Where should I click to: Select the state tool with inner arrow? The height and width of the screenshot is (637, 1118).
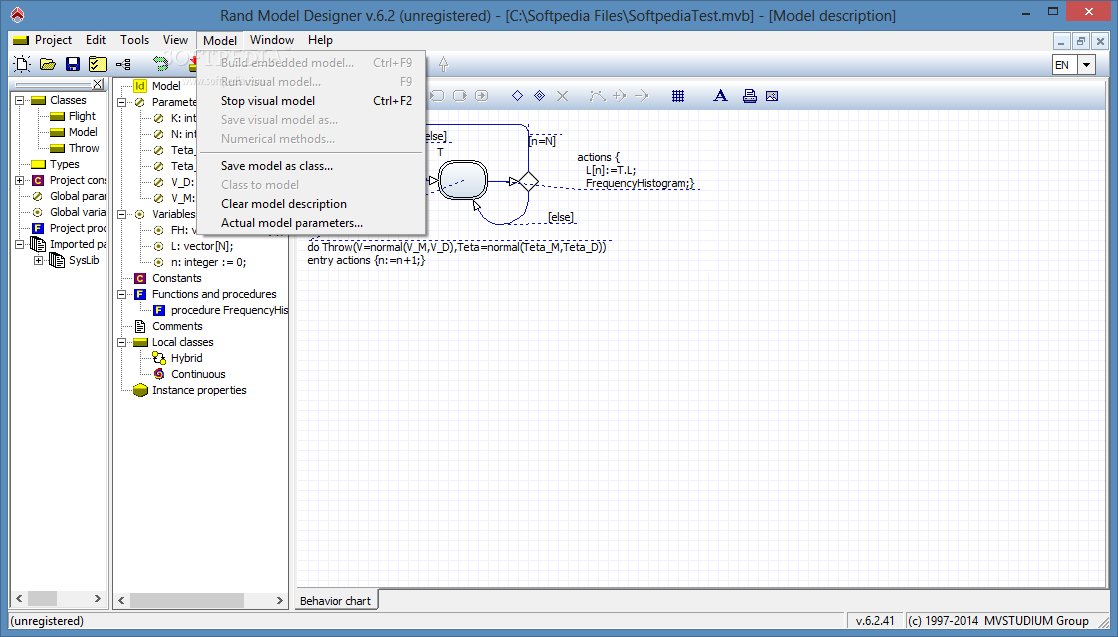pyautogui.click(x=482, y=96)
